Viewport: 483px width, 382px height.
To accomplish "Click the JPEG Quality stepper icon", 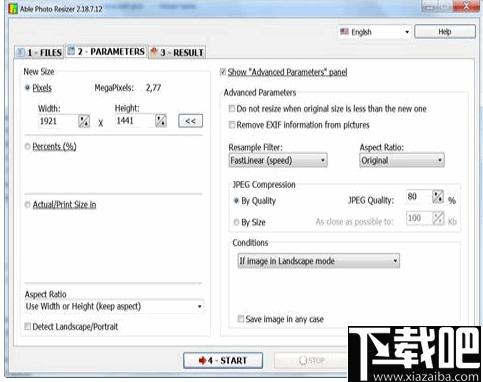I will [x=438, y=197].
